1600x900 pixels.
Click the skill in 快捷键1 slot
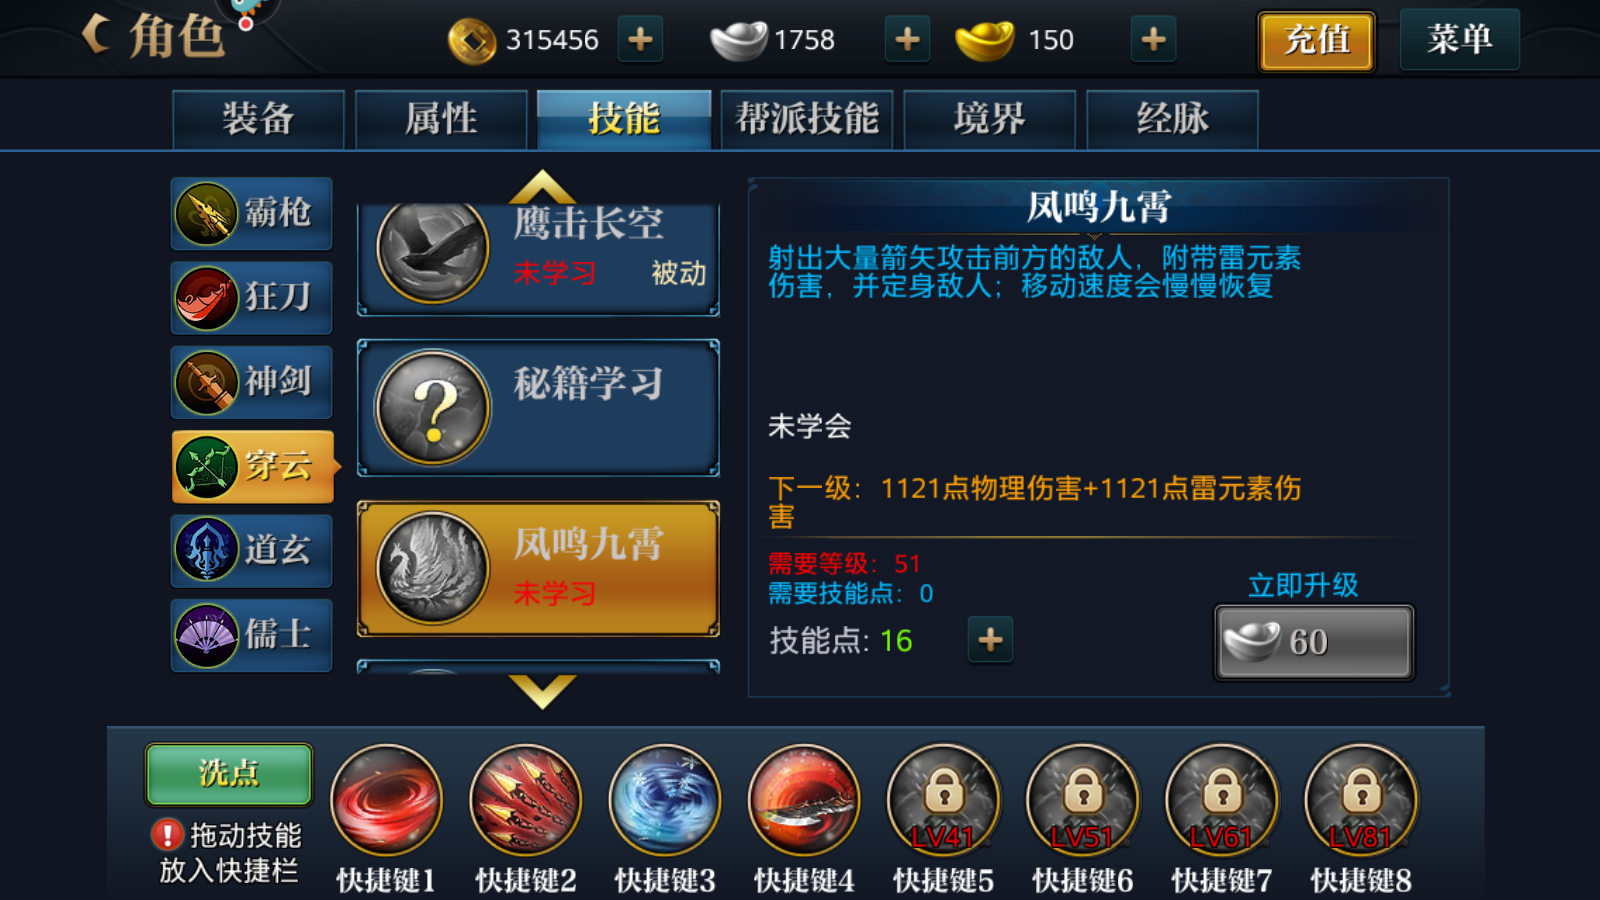tap(387, 801)
